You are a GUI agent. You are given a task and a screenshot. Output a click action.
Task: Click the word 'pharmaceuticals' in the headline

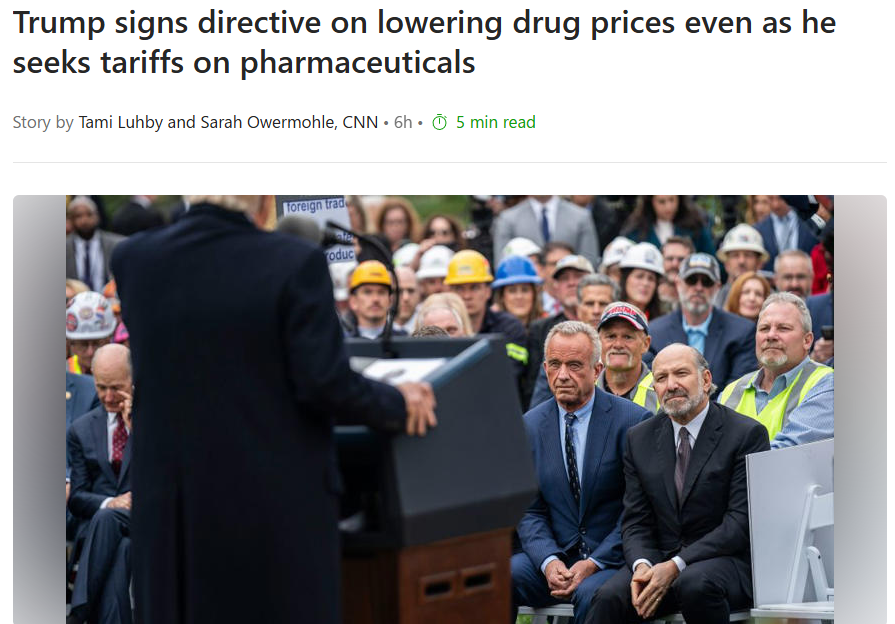click(x=357, y=62)
